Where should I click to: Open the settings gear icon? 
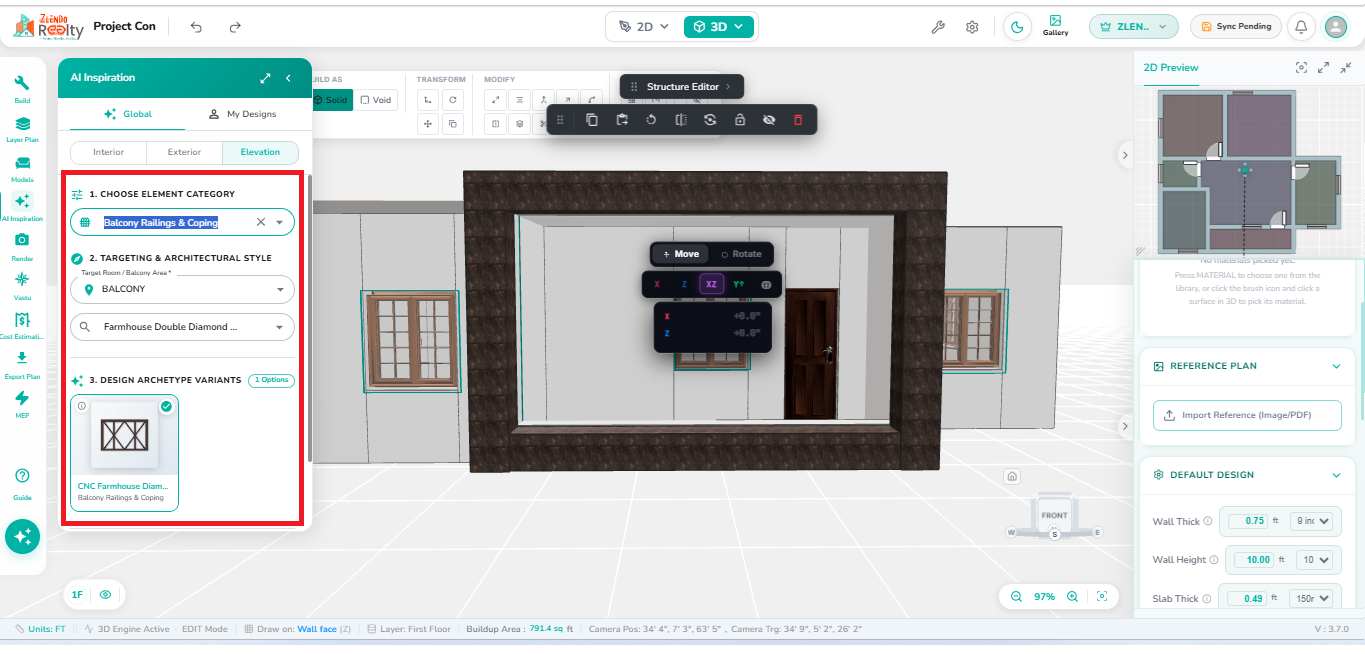click(972, 27)
